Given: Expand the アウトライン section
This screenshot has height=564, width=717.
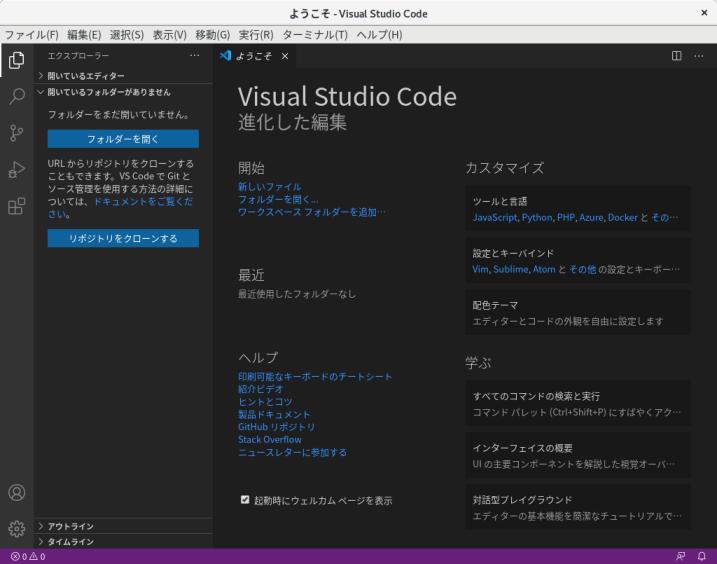Looking at the screenshot, I should tap(123, 526).
